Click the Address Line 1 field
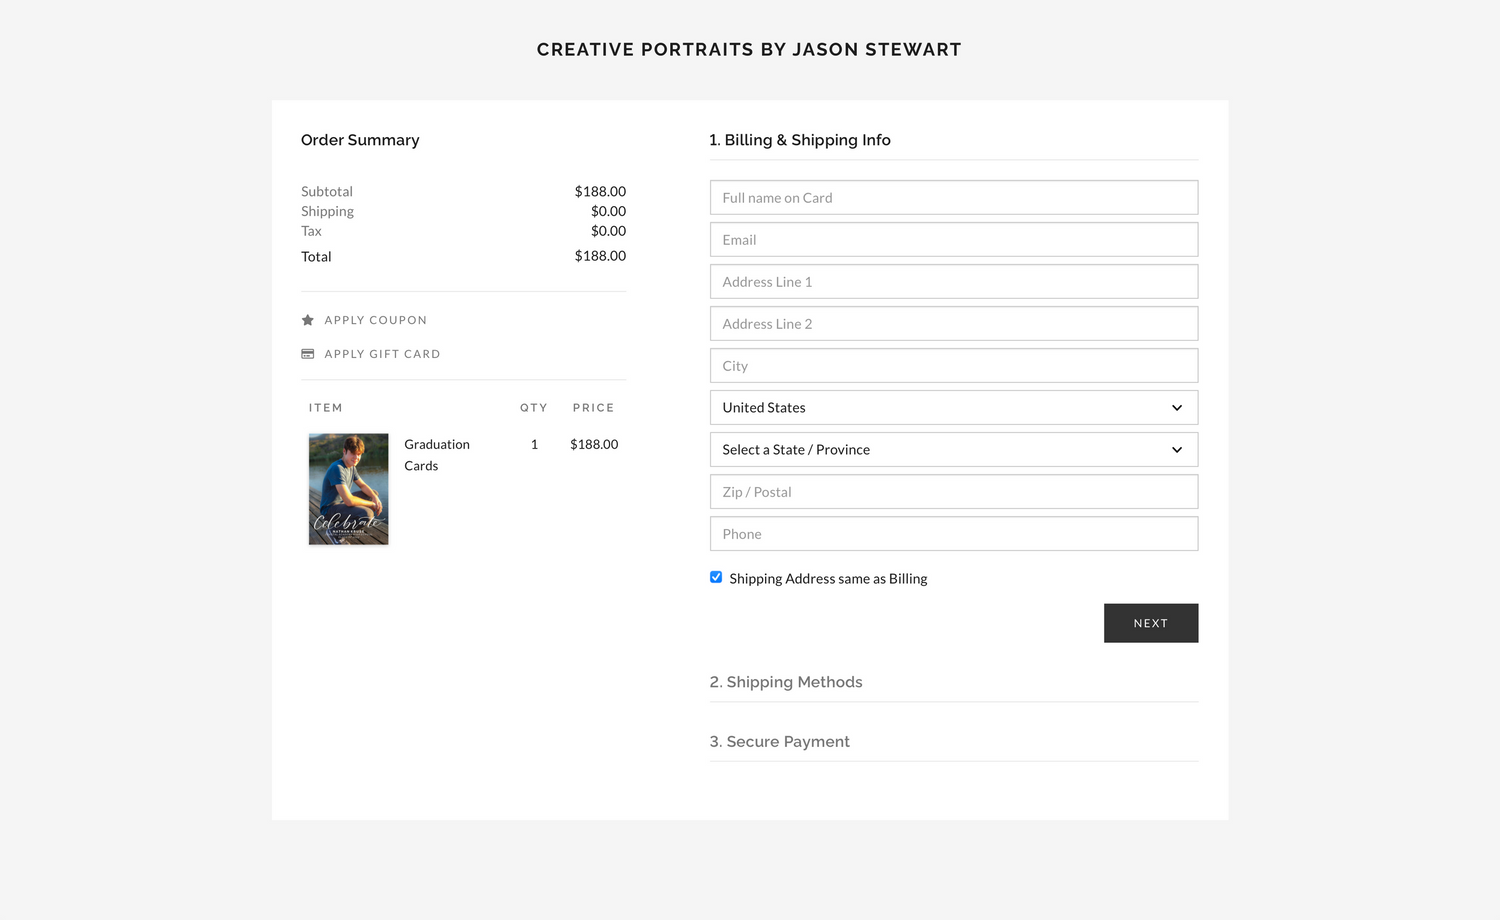1500x920 pixels. [x=954, y=282]
